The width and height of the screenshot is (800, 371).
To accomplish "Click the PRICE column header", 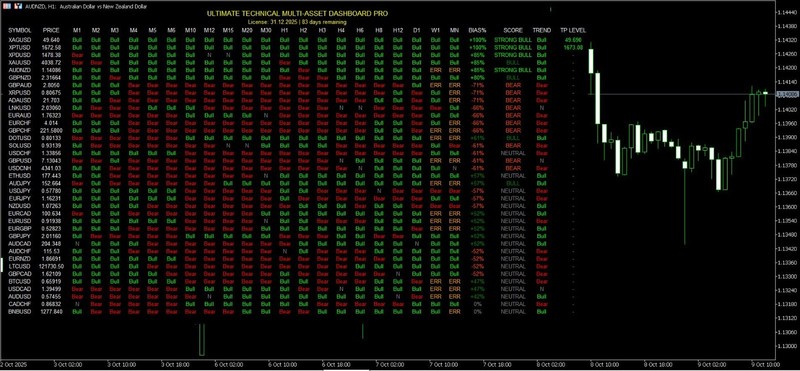I will click(x=51, y=31).
